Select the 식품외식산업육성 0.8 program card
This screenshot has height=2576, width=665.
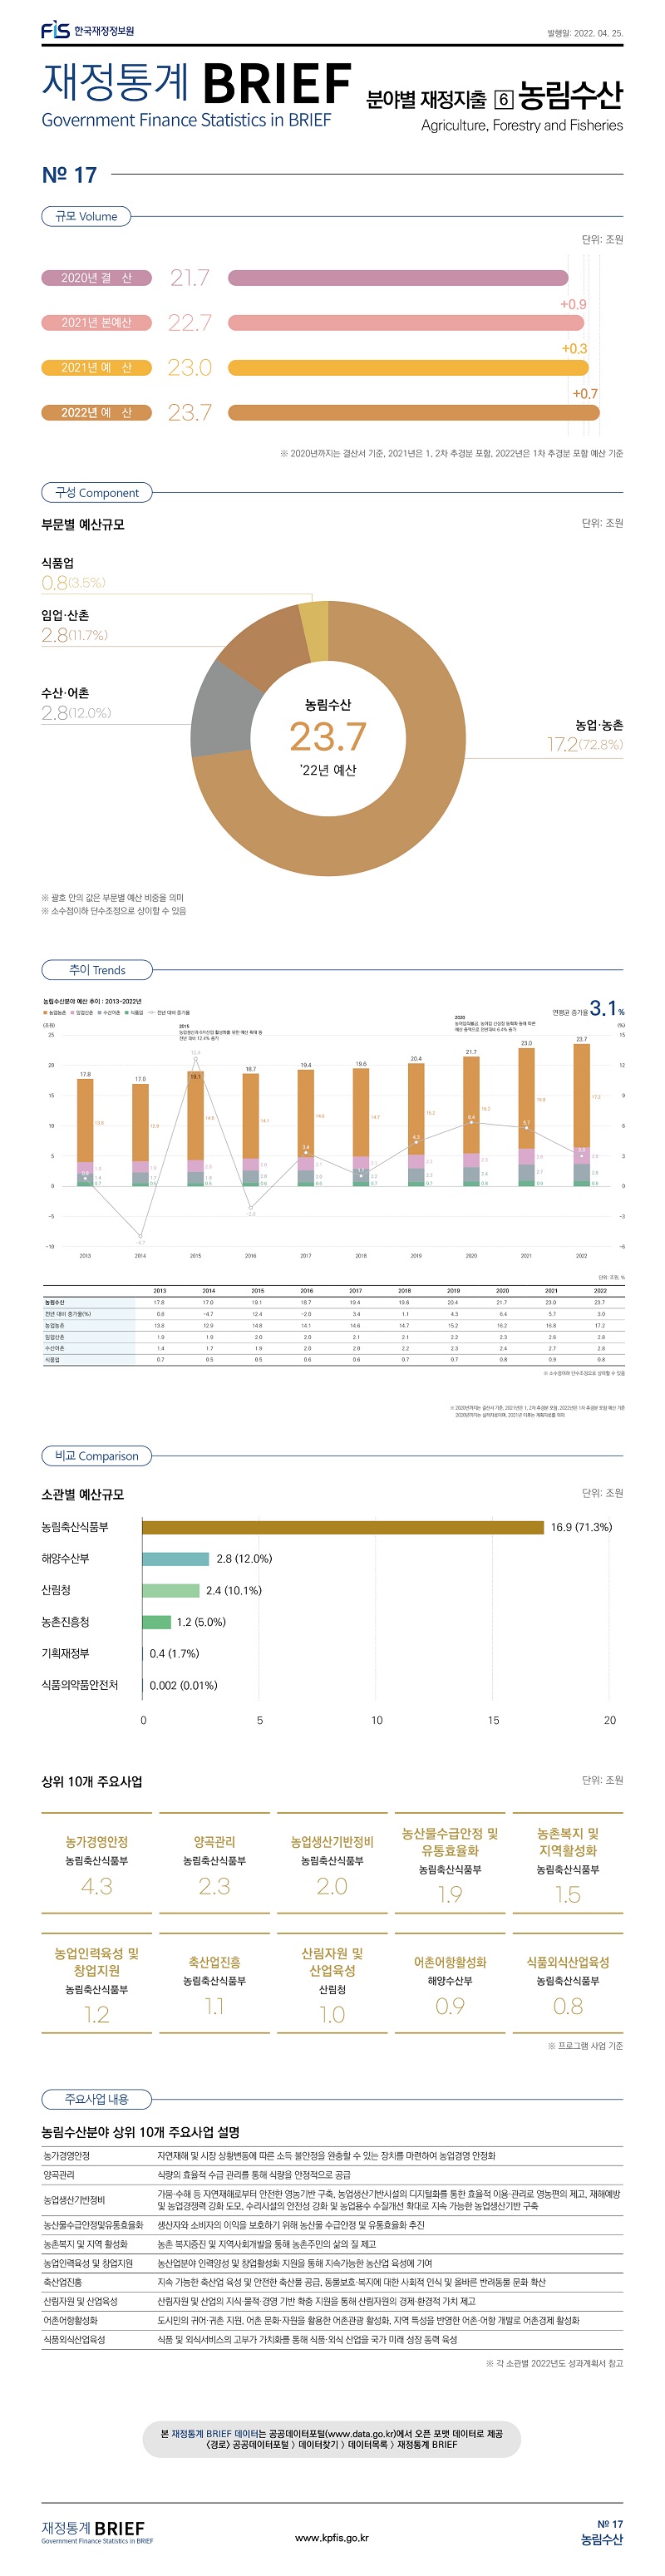click(x=568, y=1984)
